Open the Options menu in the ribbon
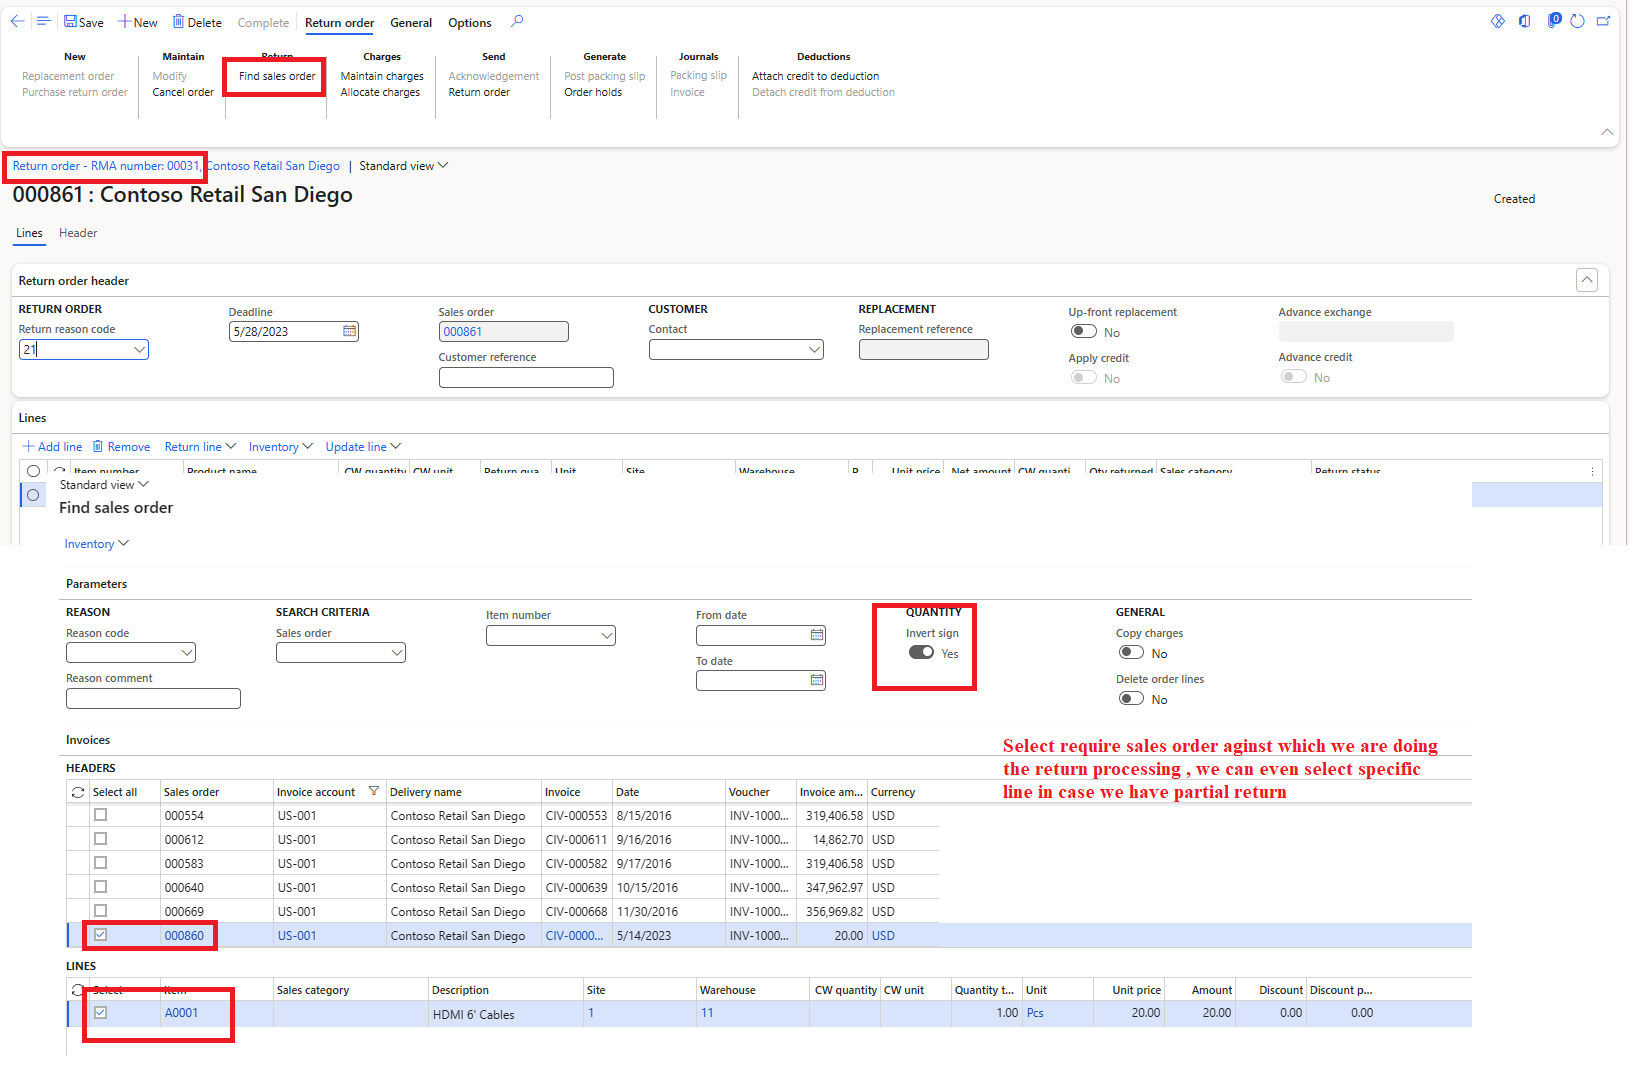The height and width of the screenshot is (1076, 1629). coord(468,22)
